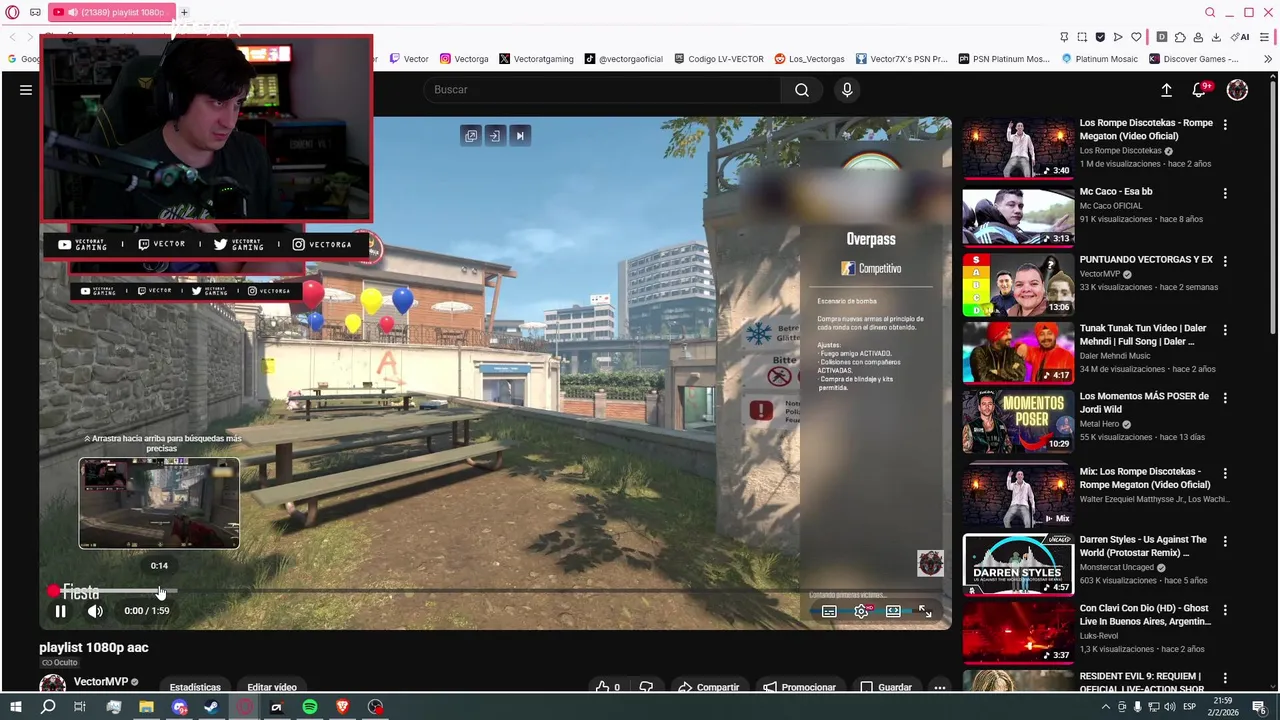Click the Compartir share button
Viewport: 1280px width, 720px height.
click(708, 687)
